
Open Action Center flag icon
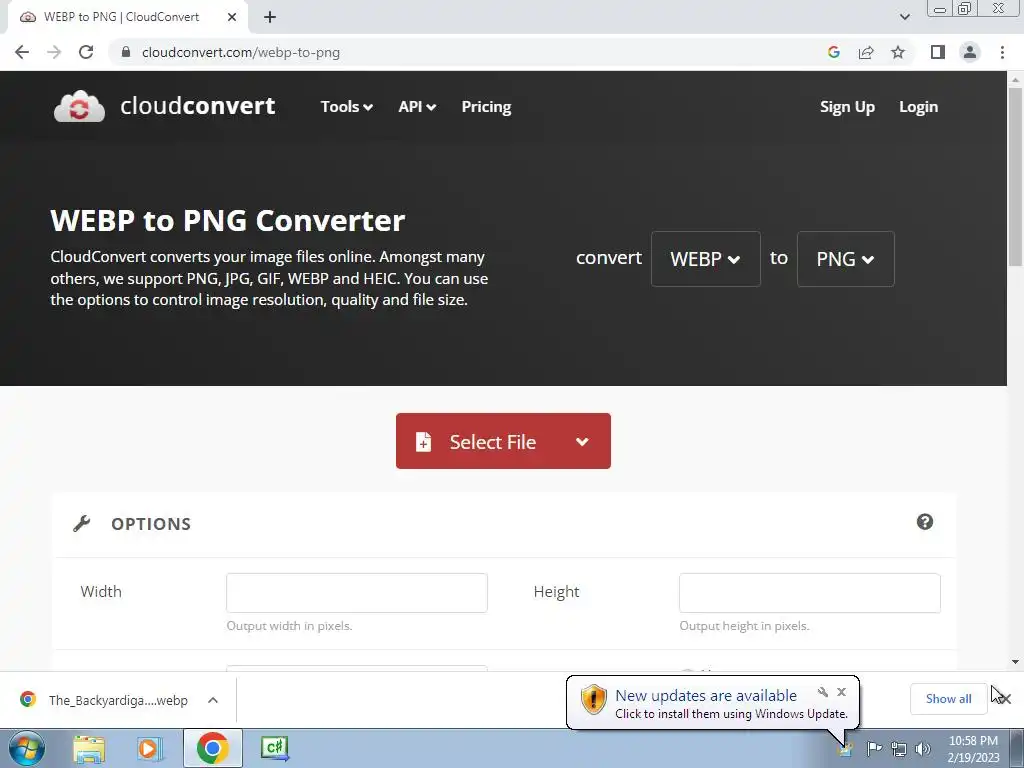874,748
